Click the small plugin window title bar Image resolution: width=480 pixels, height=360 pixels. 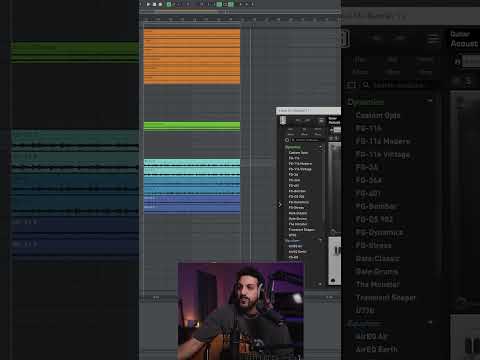[x=308, y=110]
